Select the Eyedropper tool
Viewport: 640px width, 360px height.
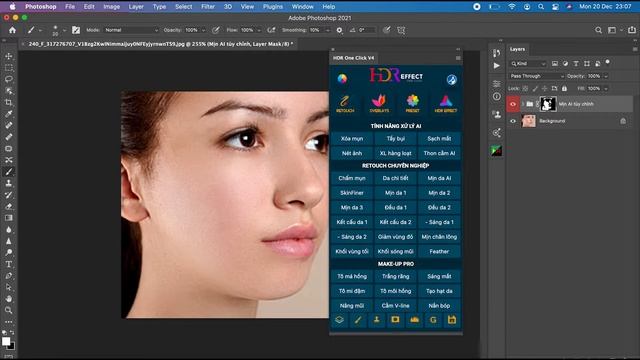pyautogui.click(x=9, y=114)
